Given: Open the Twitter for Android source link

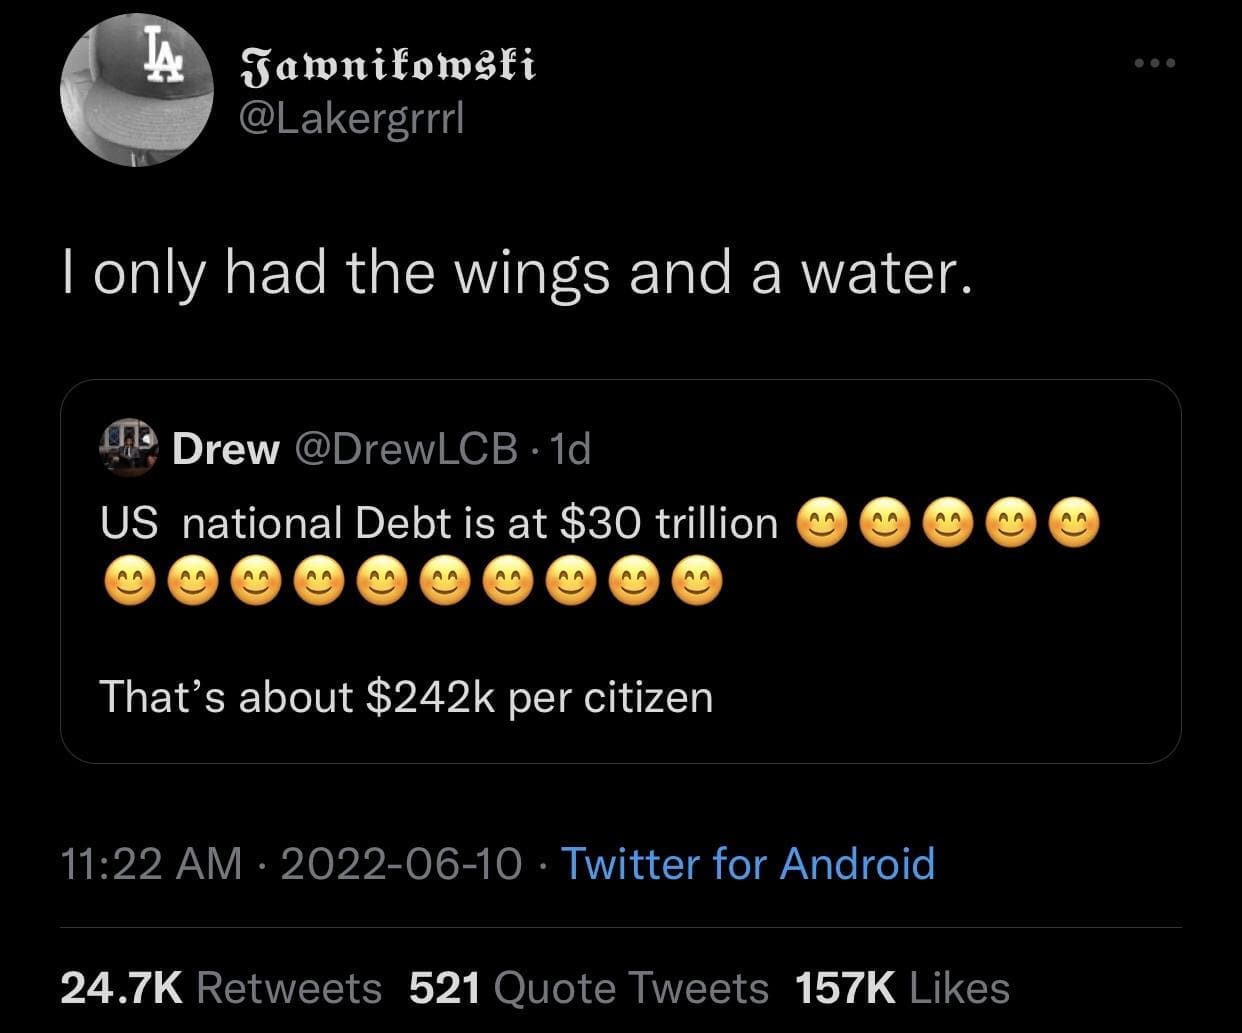Looking at the screenshot, I should [x=748, y=863].
